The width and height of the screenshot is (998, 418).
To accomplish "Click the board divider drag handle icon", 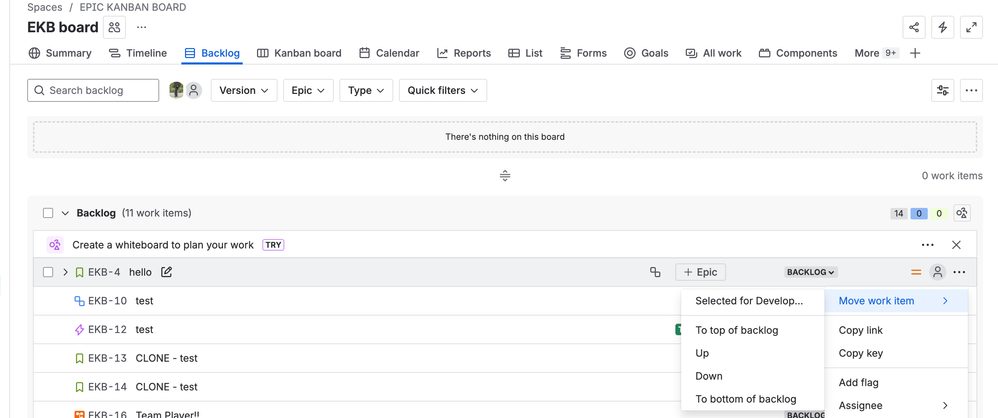I will click(x=505, y=176).
